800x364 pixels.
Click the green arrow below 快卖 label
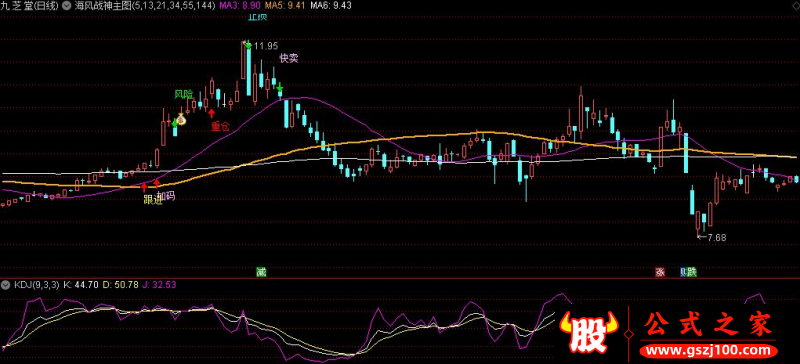(280, 87)
